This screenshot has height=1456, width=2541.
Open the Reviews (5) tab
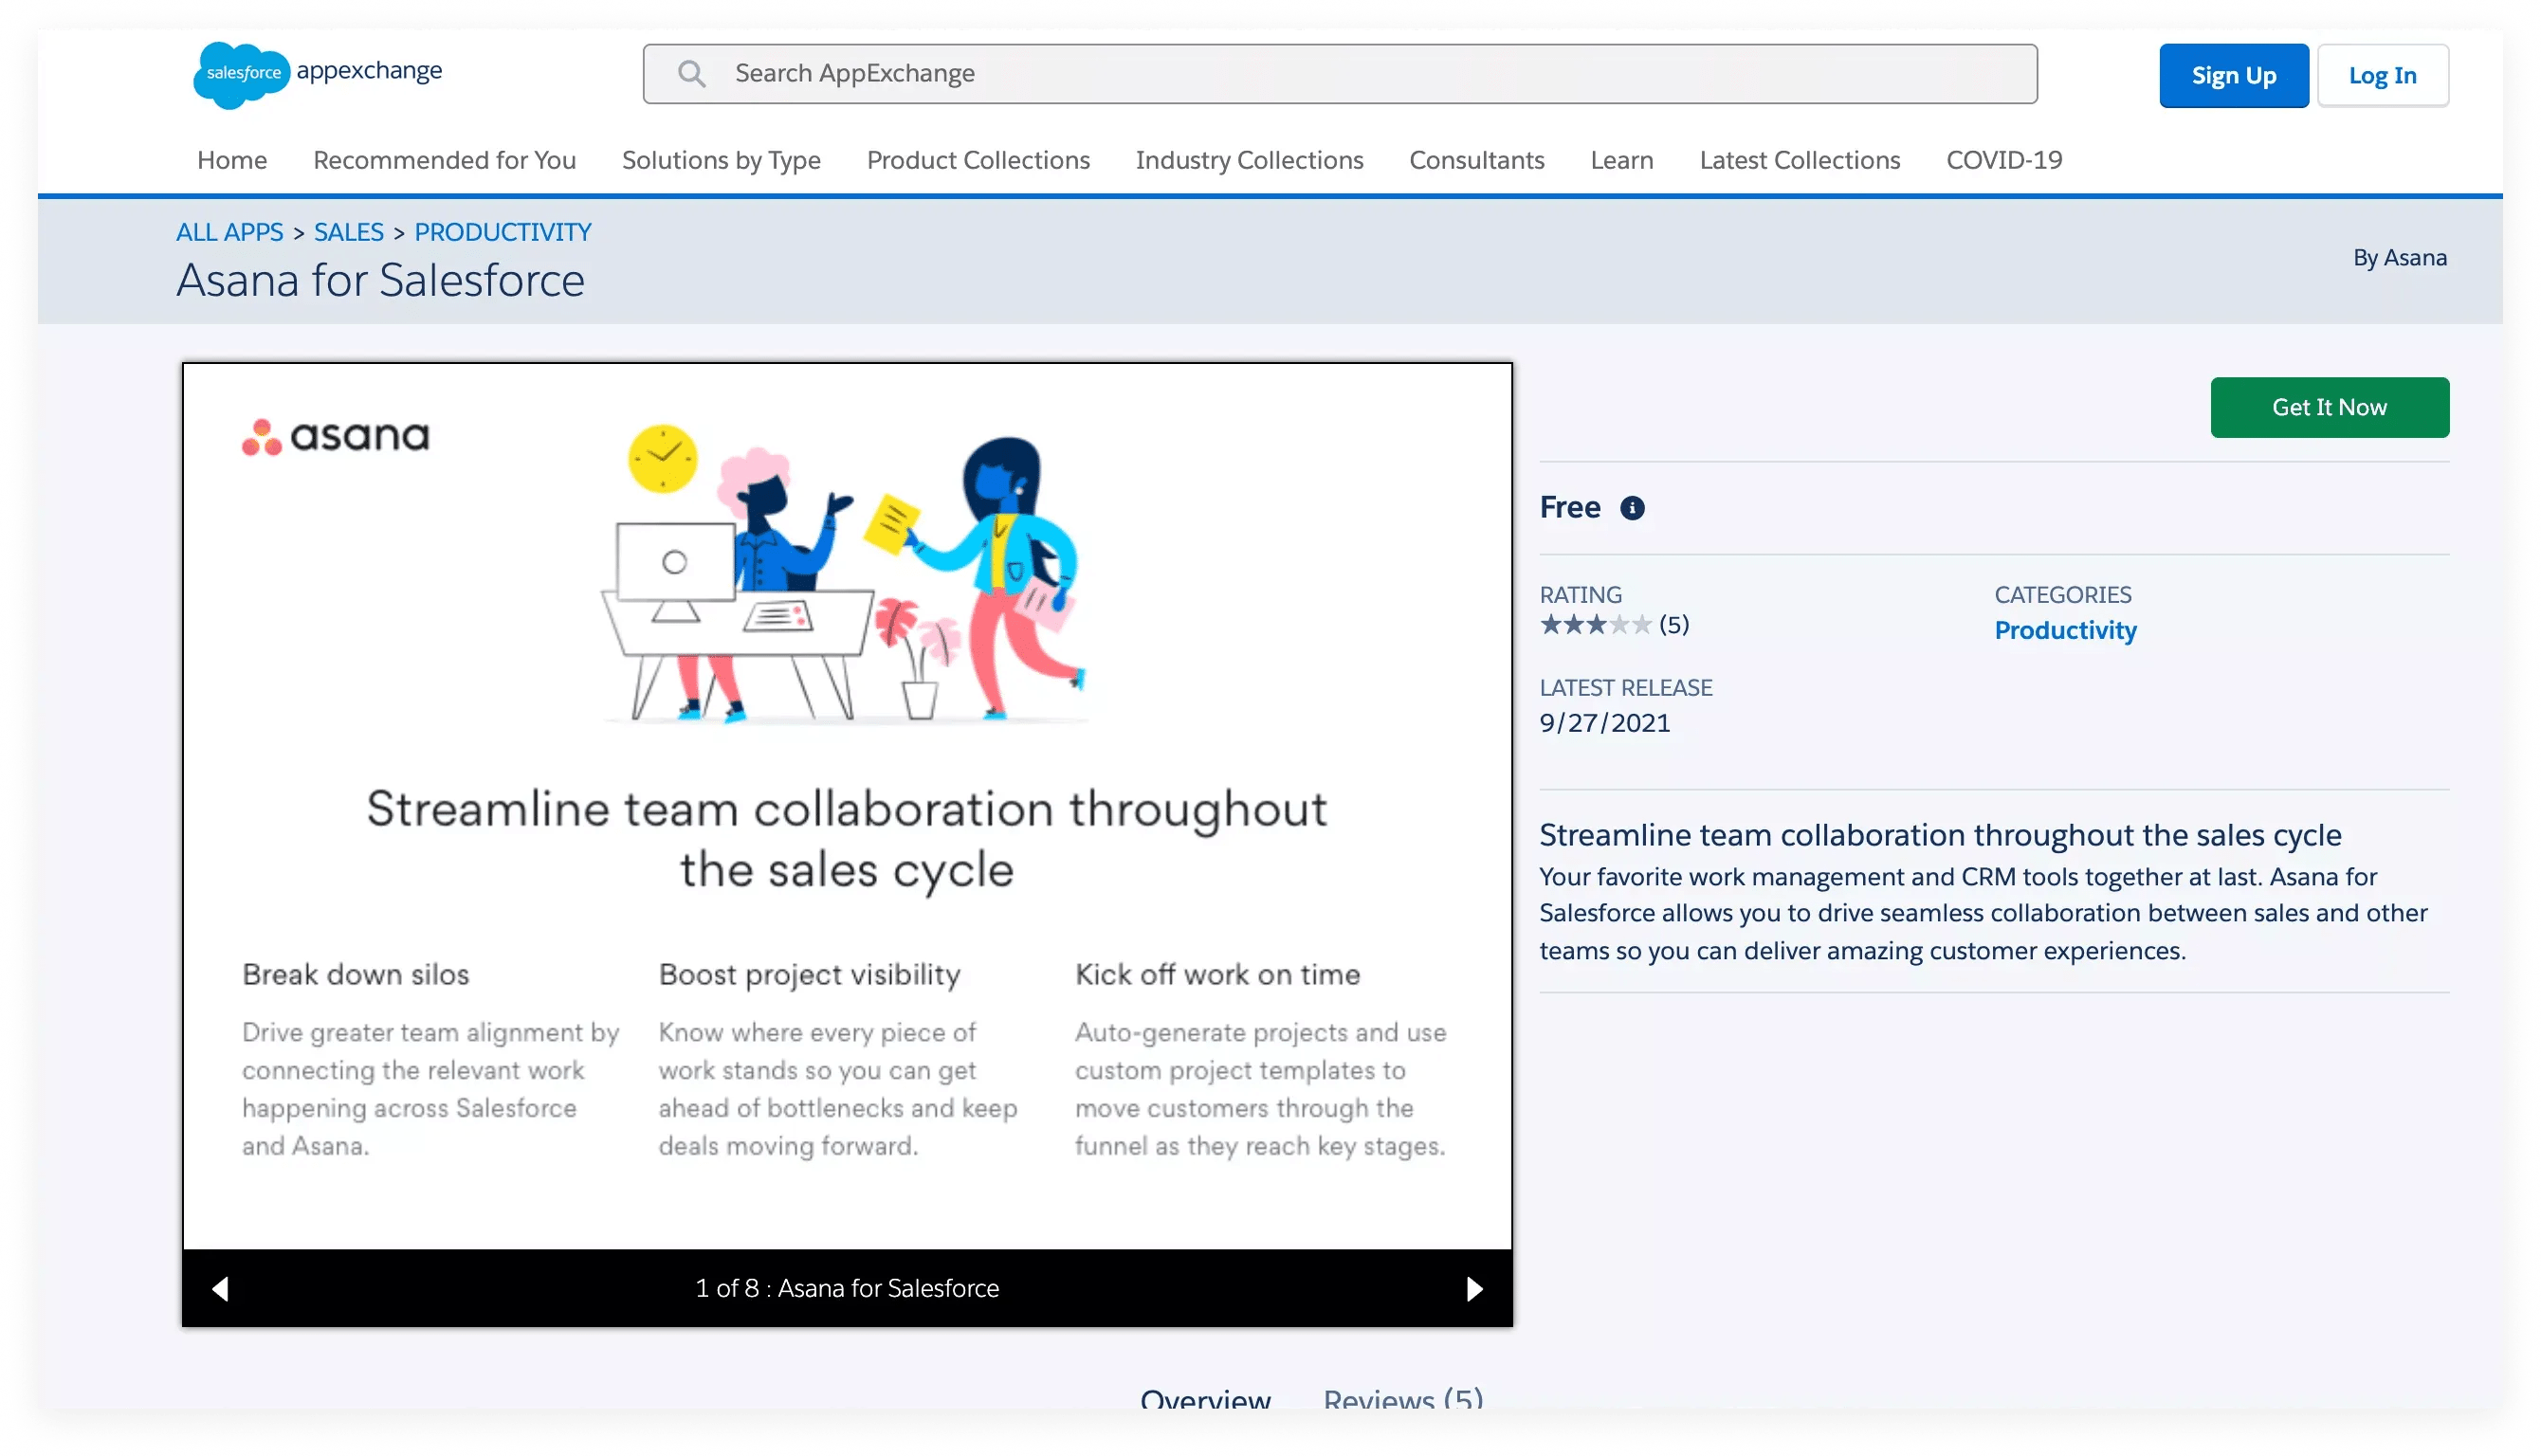click(x=1402, y=1400)
